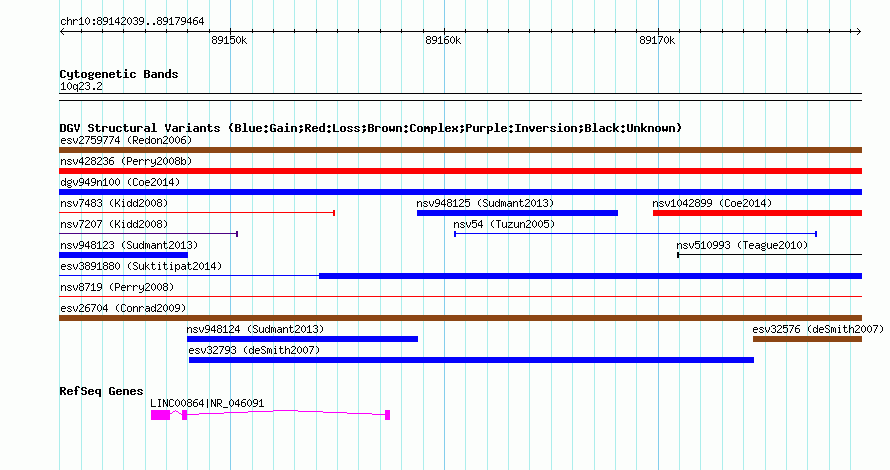Click the nsv7483 (Kidd2008) label
Screen dimensions: 890x470
coord(114,203)
